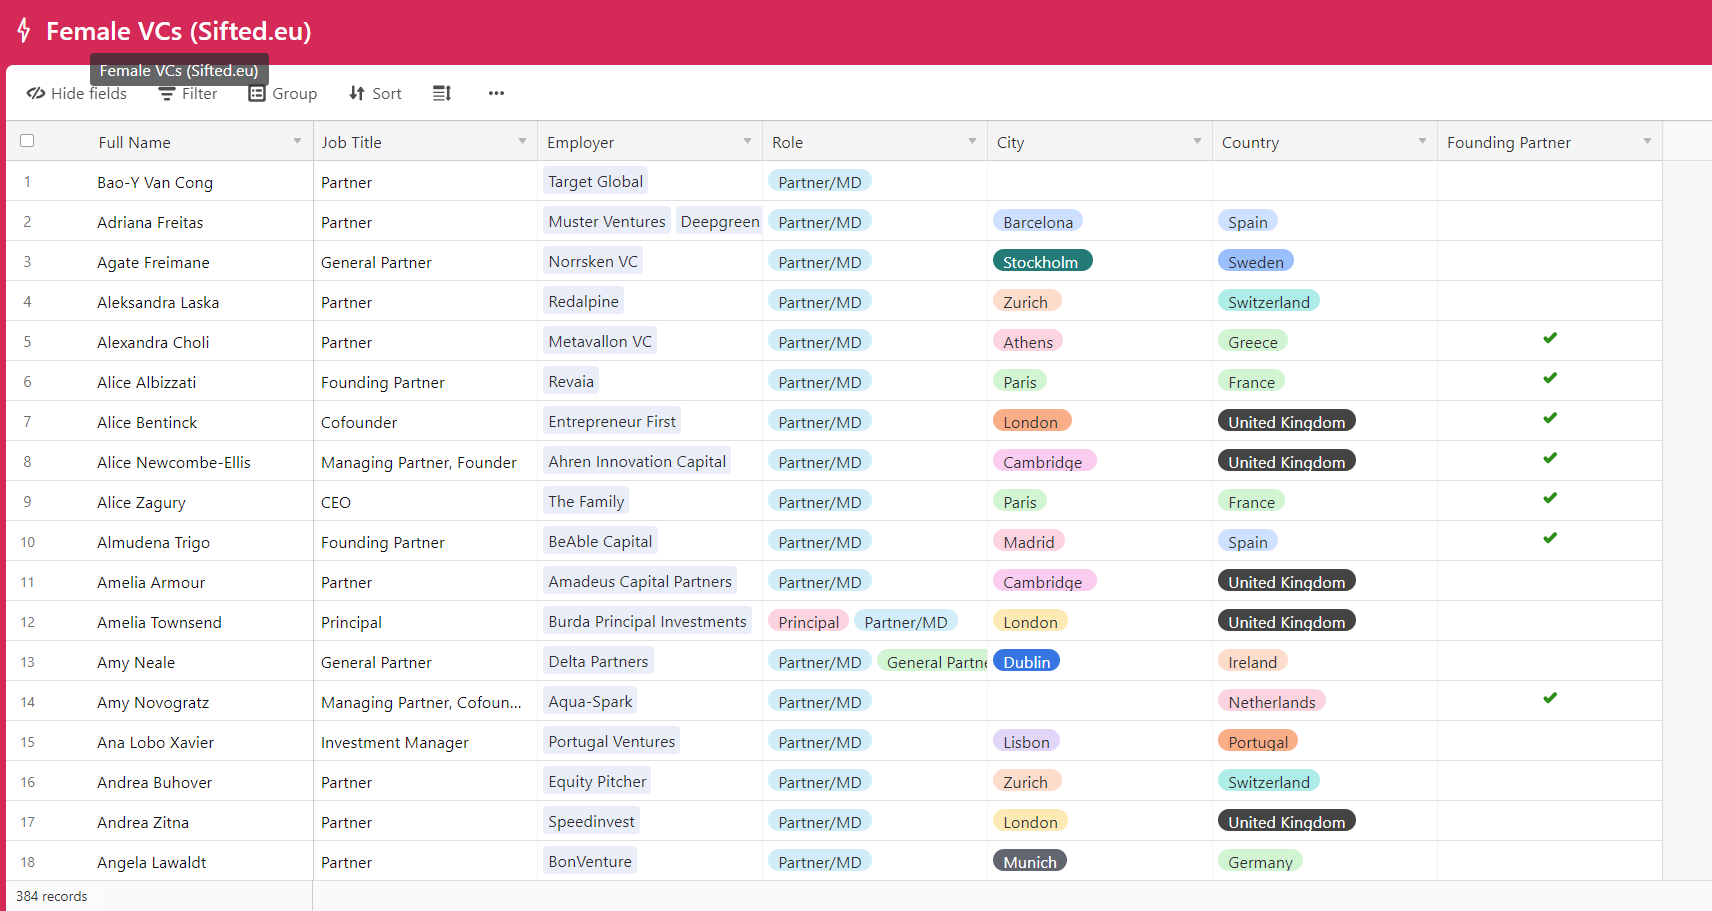Select the Cofounder job title cell
Screen dimensions: 1712x911
[x=425, y=421]
